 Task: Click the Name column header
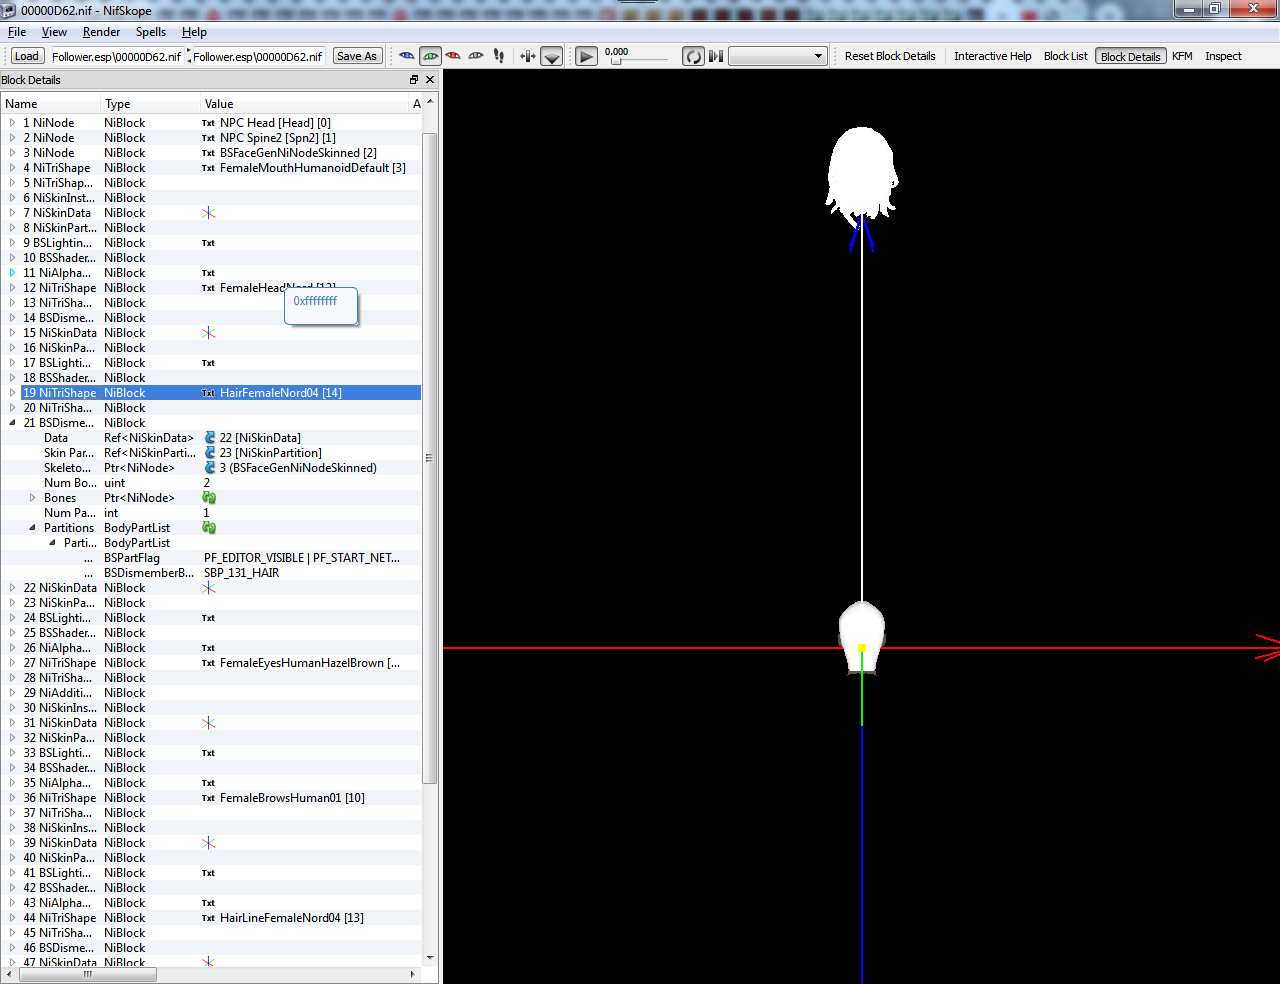pos(51,104)
